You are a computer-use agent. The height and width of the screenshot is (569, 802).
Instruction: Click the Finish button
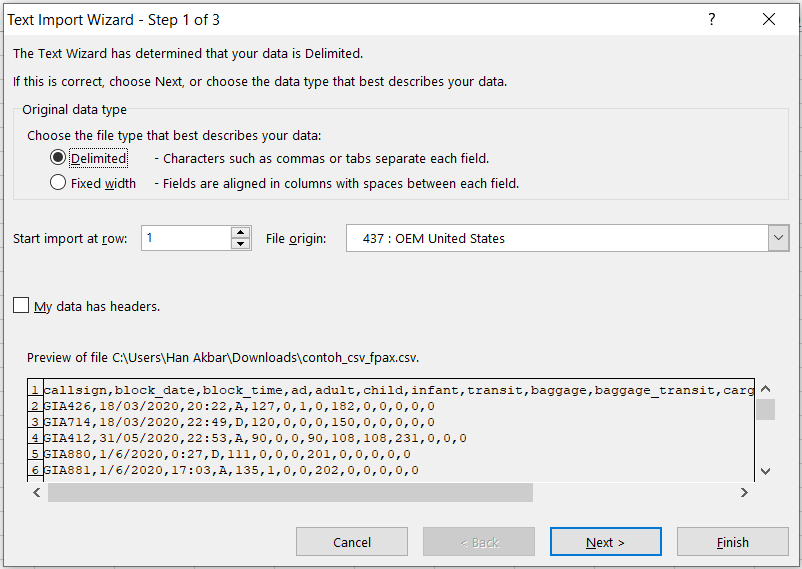[x=732, y=542]
